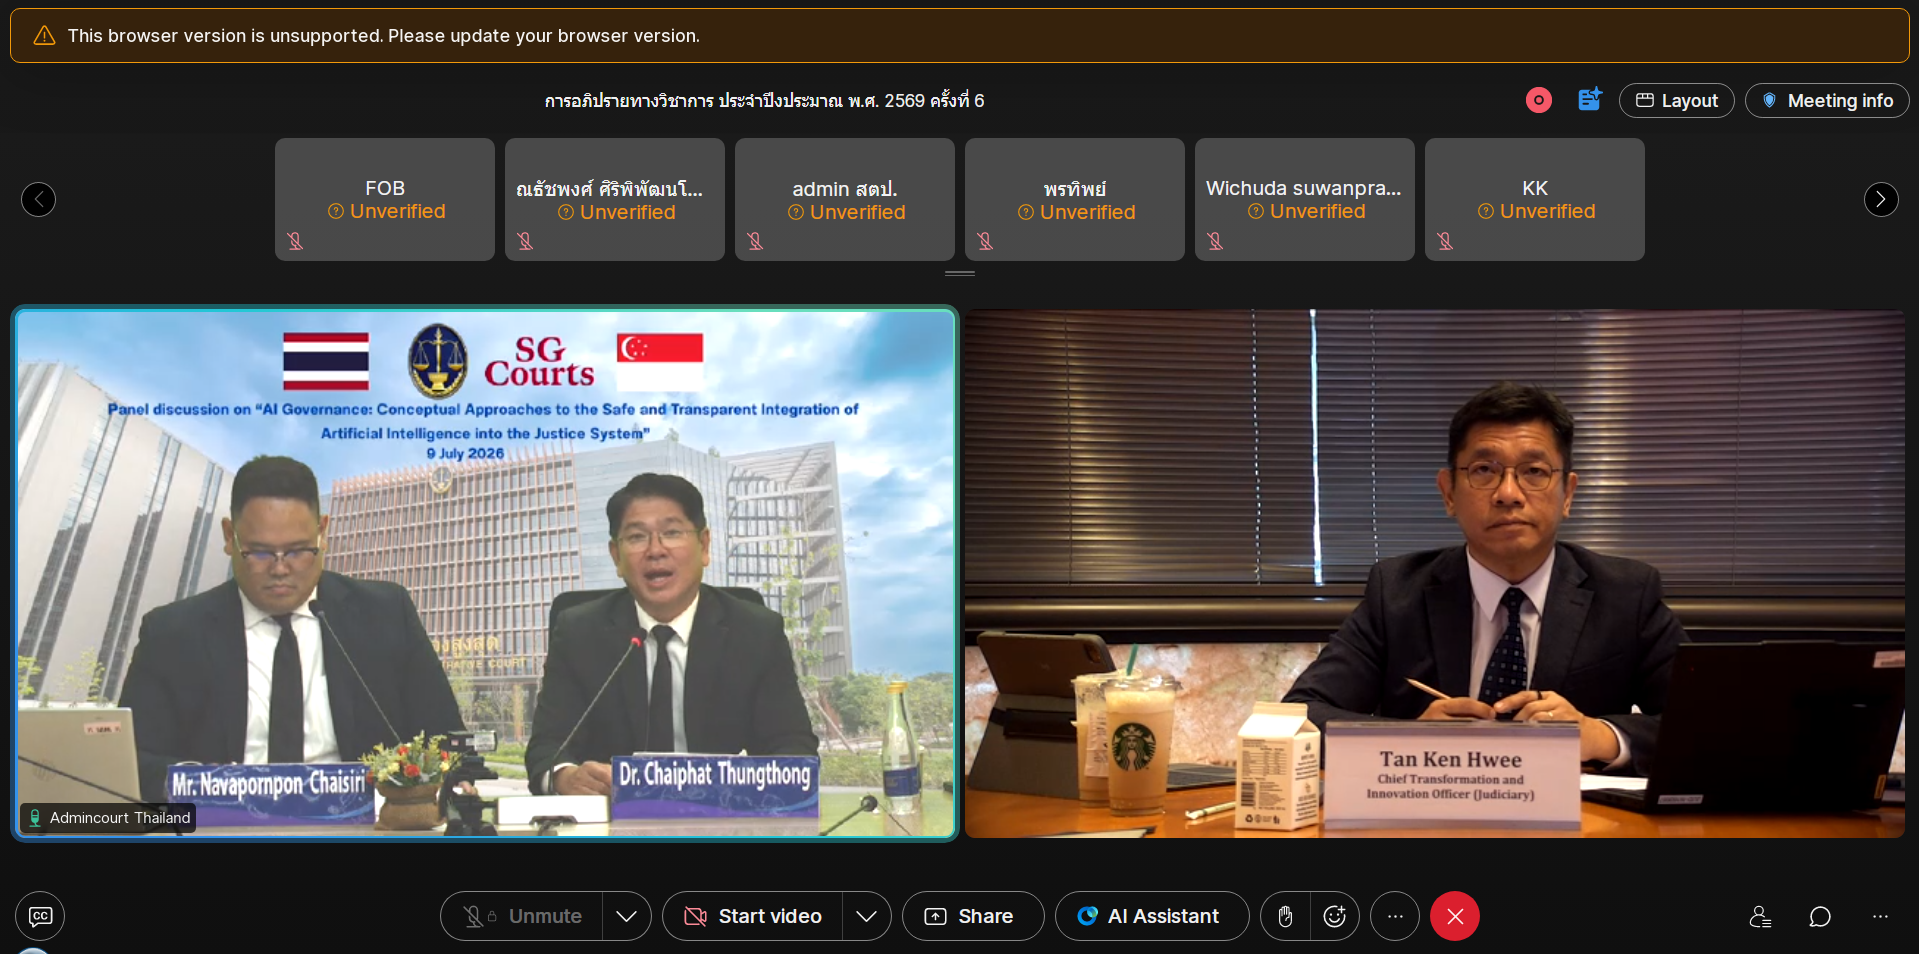
Task: Toggle microphone with the Unmute button
Action: (x=522, y=916)
